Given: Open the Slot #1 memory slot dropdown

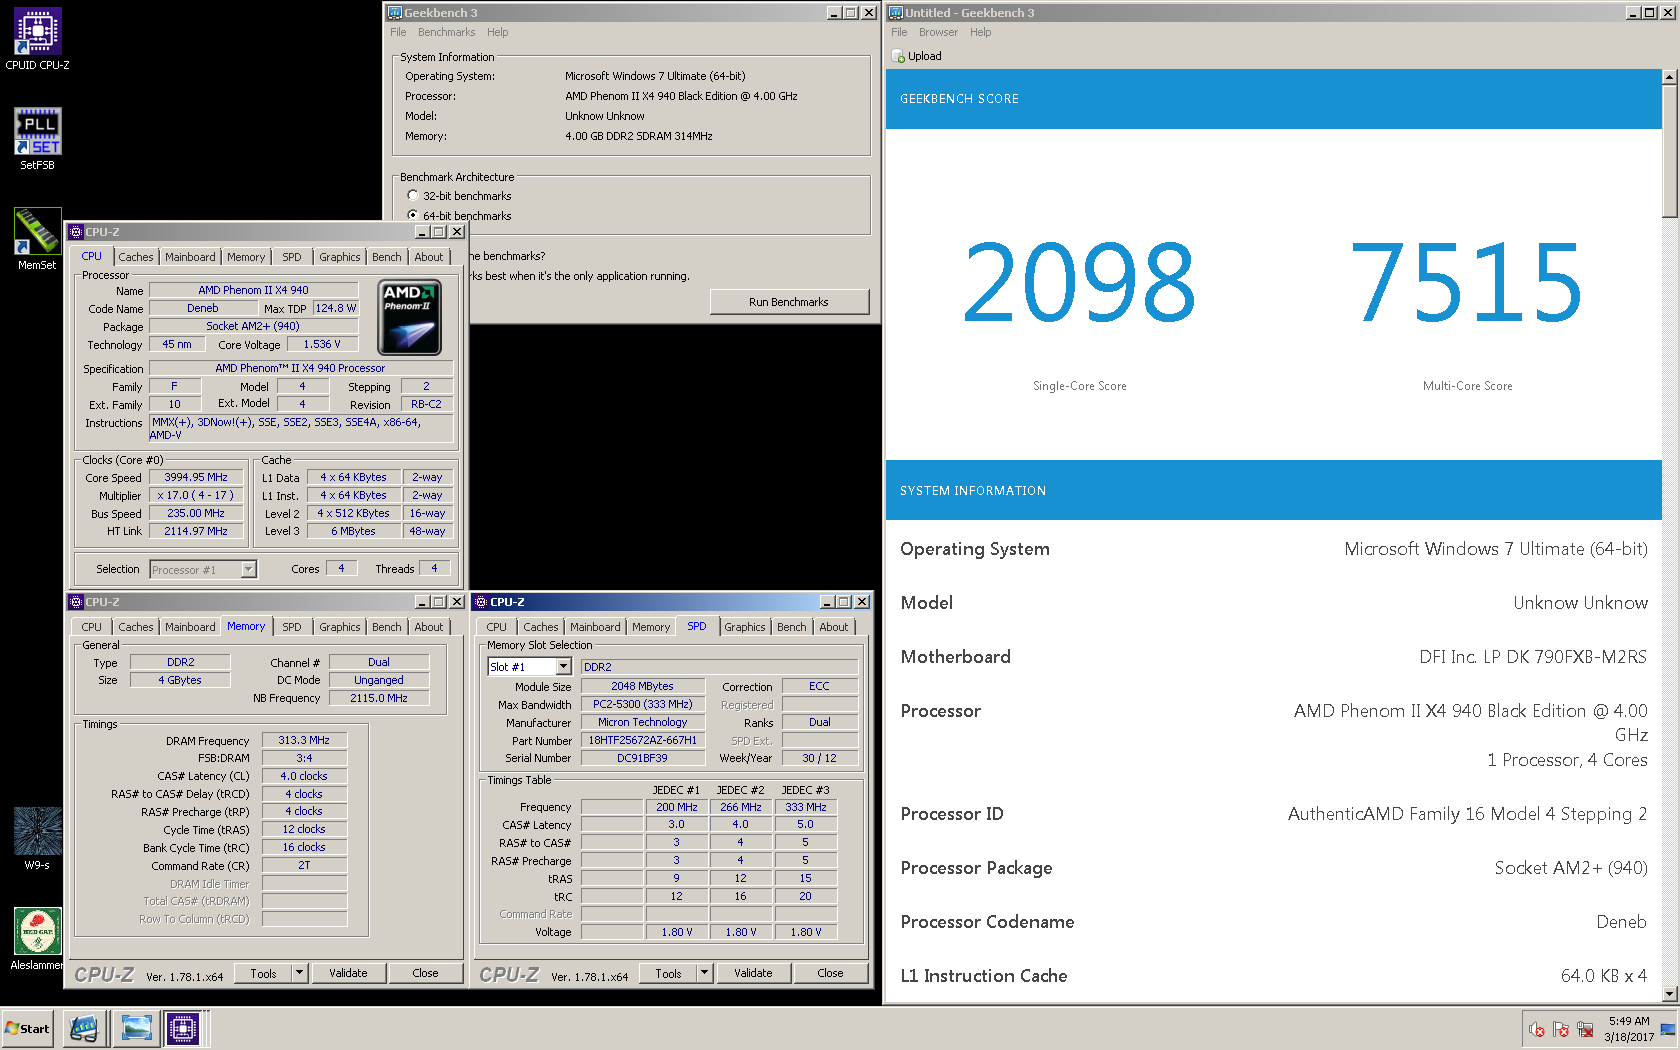Looking at the screenshot, I should point(564,667).
